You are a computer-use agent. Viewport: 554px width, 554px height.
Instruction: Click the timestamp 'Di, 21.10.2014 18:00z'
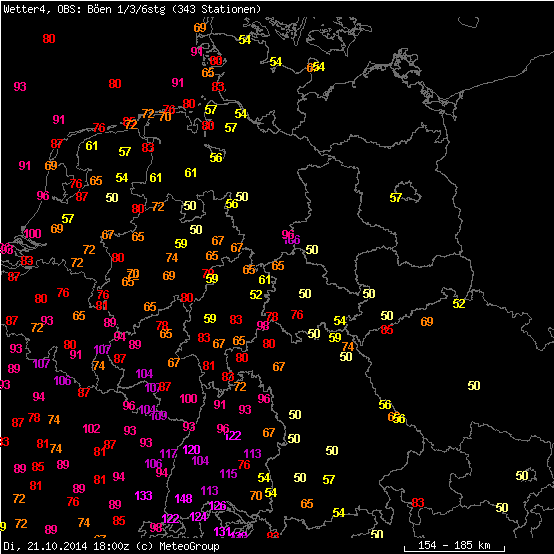66,546
